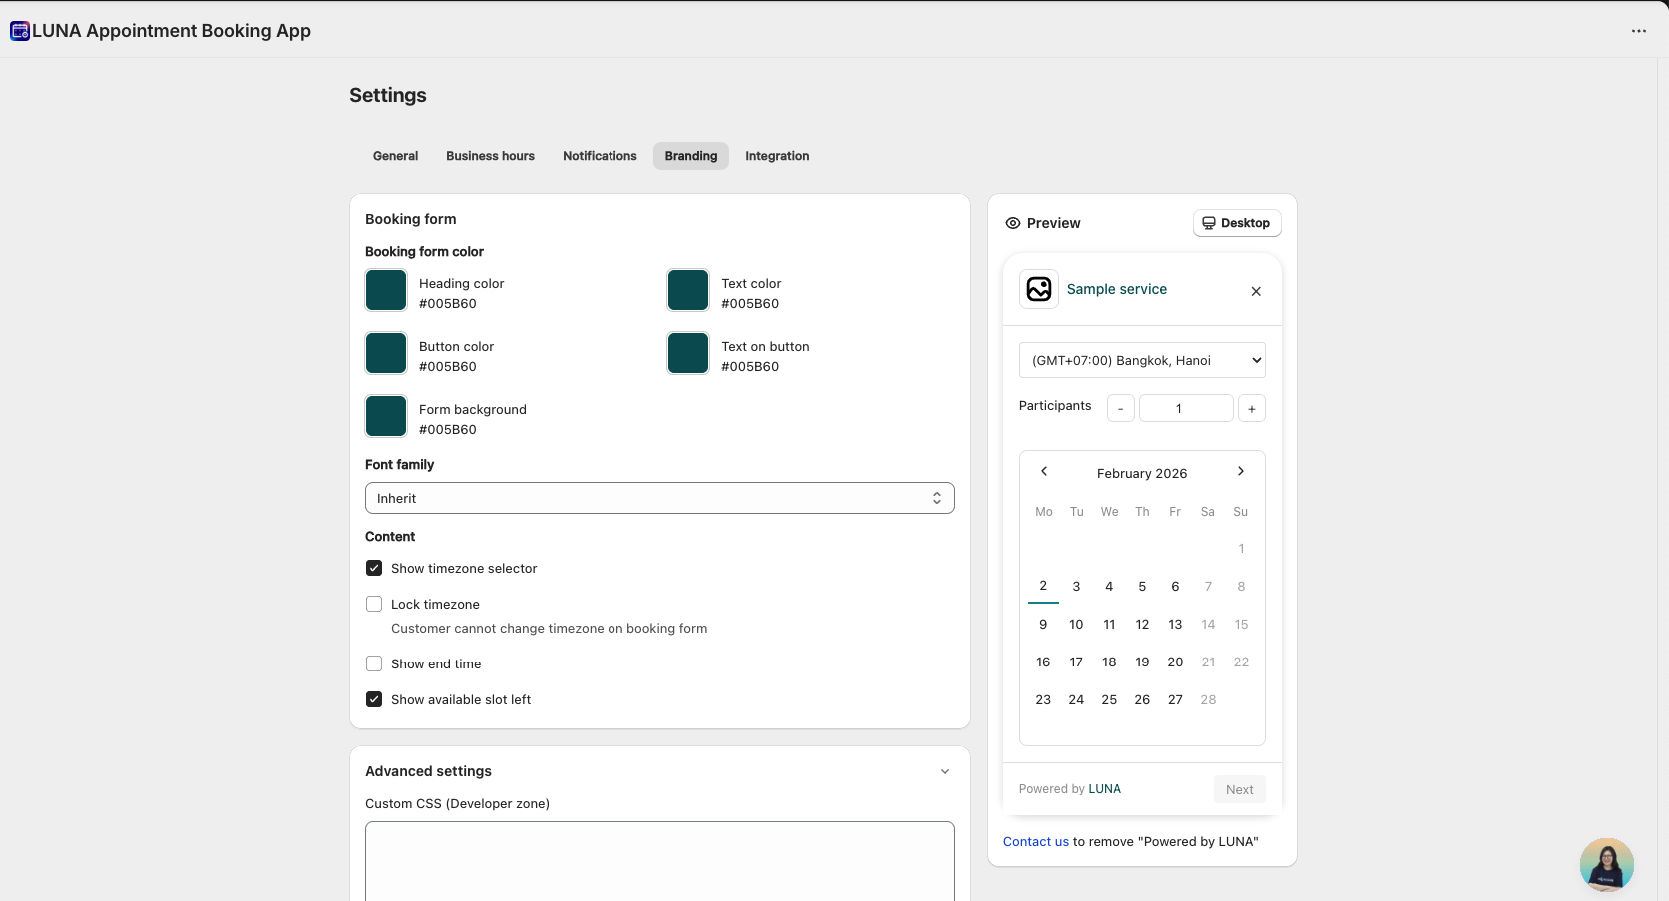Open the timezone dropdown in preview
This screenshot has height=901, width=1669.
click(x=1142, y=360)
